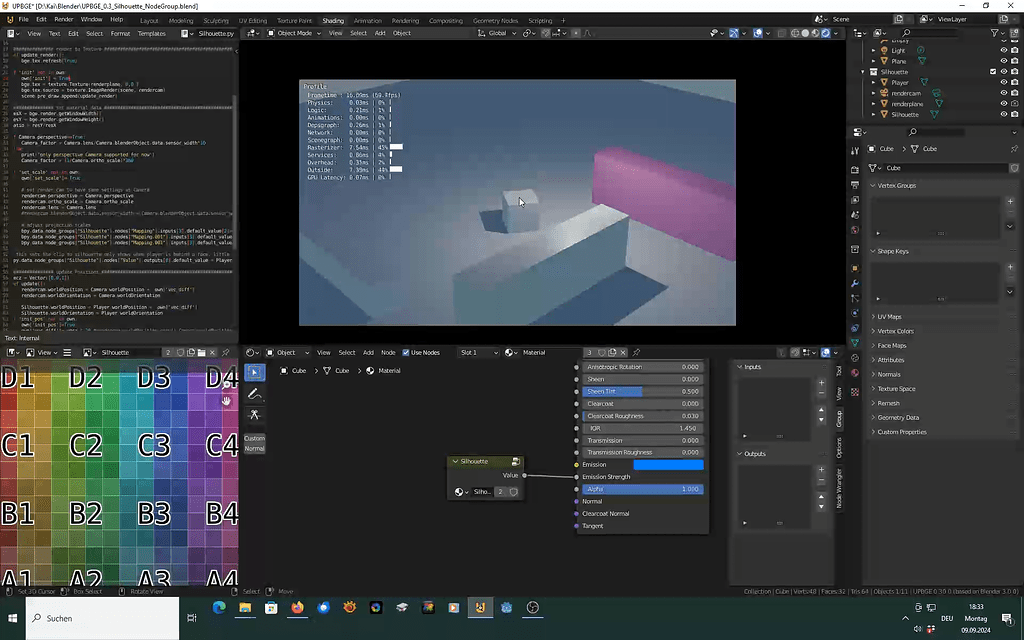This screenshot has height=640, width=1024.
Task: Open Microsoft Edge from the taskbar
Action: (x=219, y=607)
